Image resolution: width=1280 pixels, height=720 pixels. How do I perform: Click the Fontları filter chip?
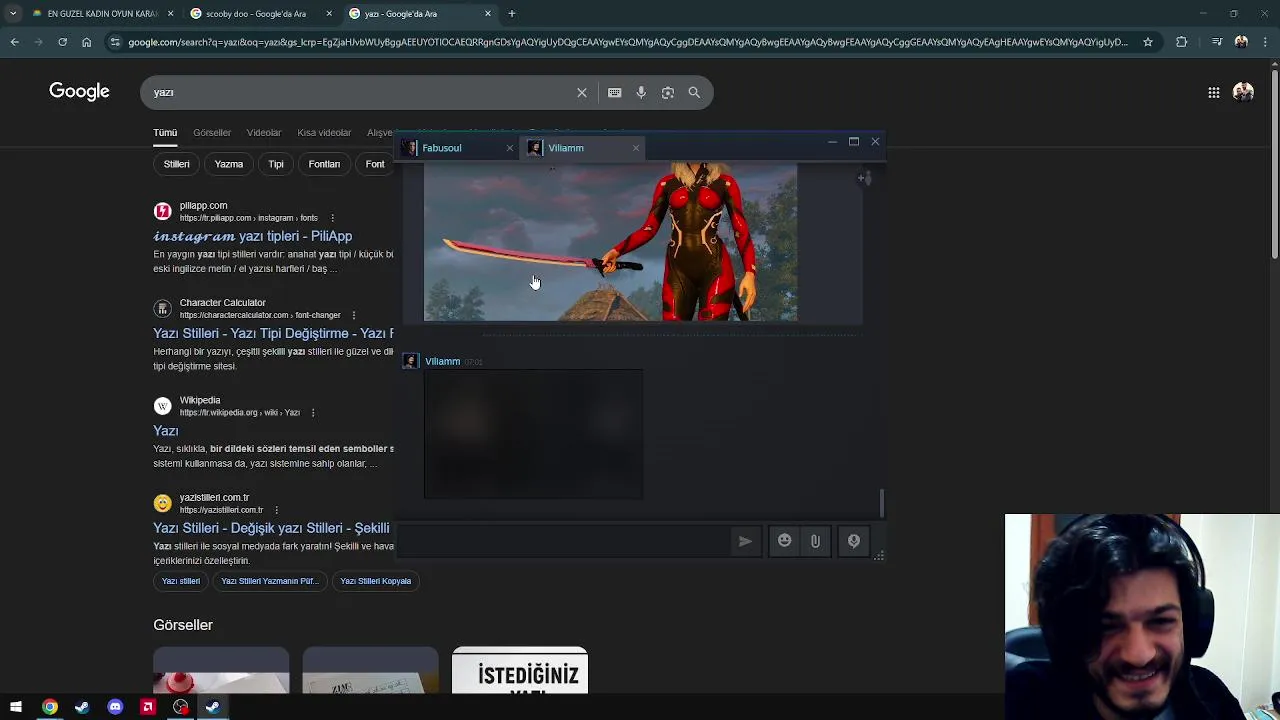tap(324, 164)
